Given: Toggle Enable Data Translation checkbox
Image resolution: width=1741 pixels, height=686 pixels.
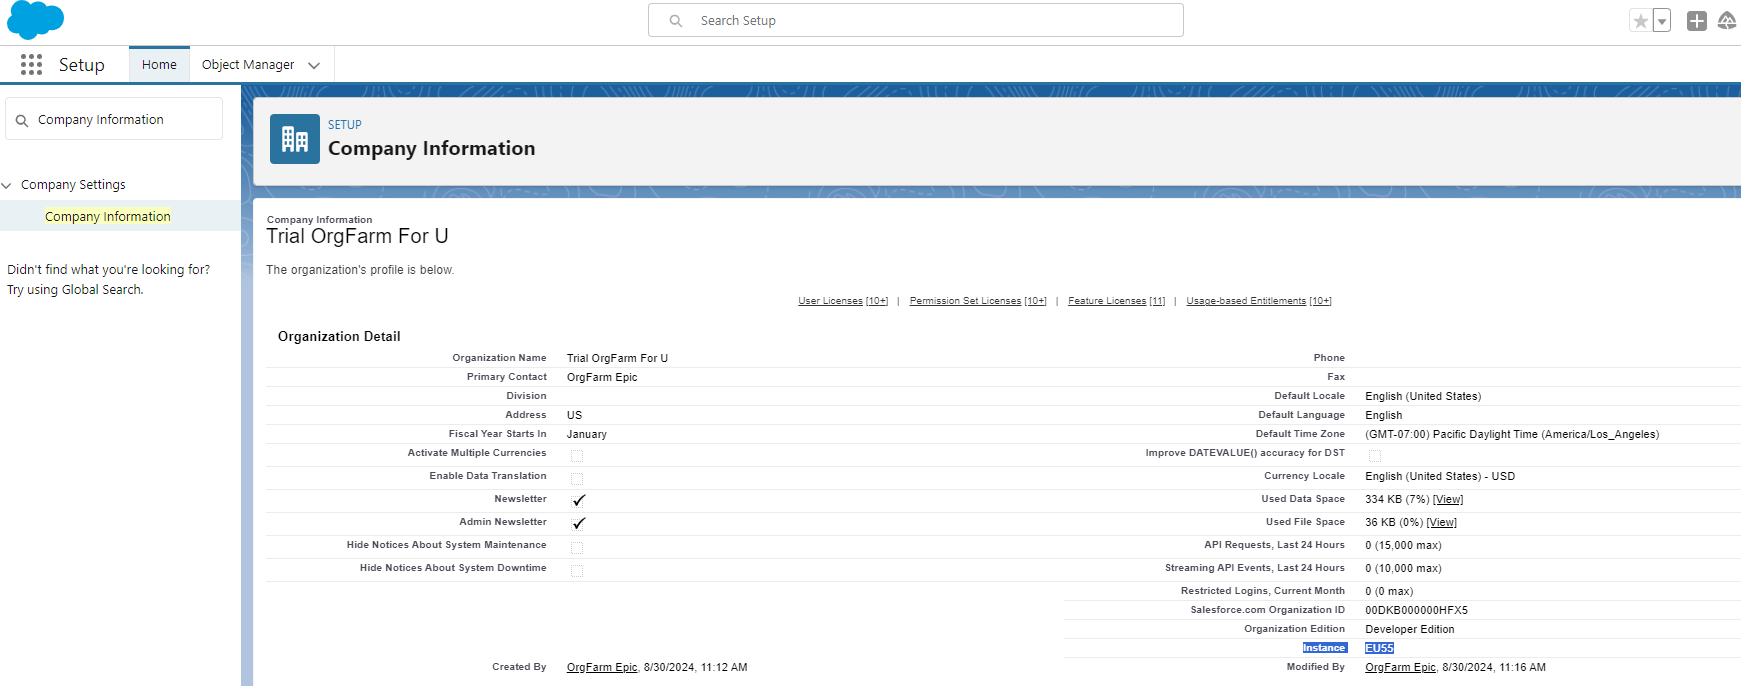Looking at the screenshot, I should pyautogui.click(x=577, y=479).
